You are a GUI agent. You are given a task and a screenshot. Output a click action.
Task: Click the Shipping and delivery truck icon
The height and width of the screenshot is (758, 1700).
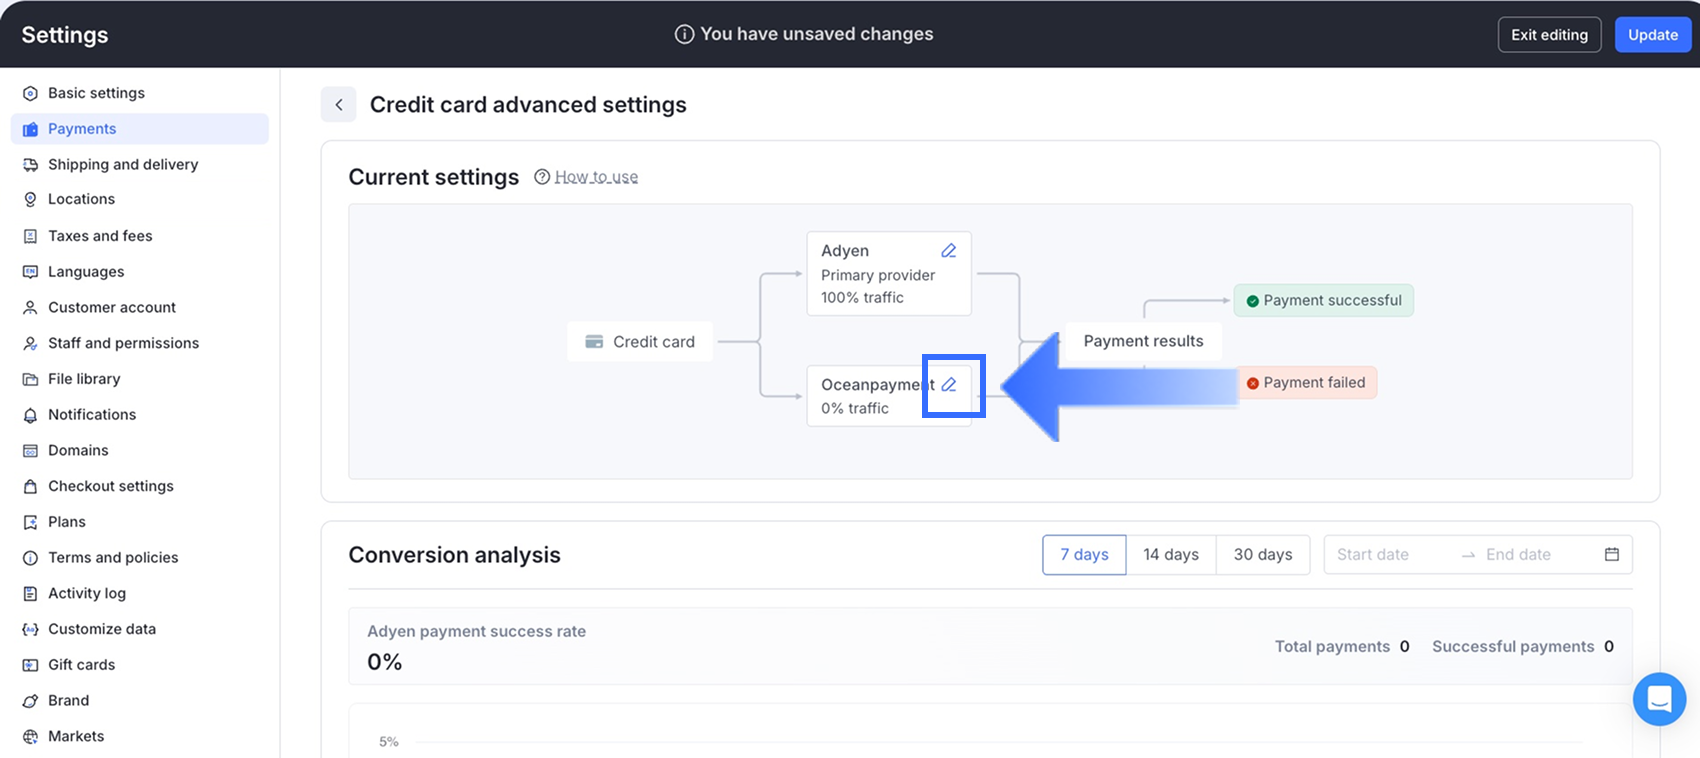pos(30,165)
